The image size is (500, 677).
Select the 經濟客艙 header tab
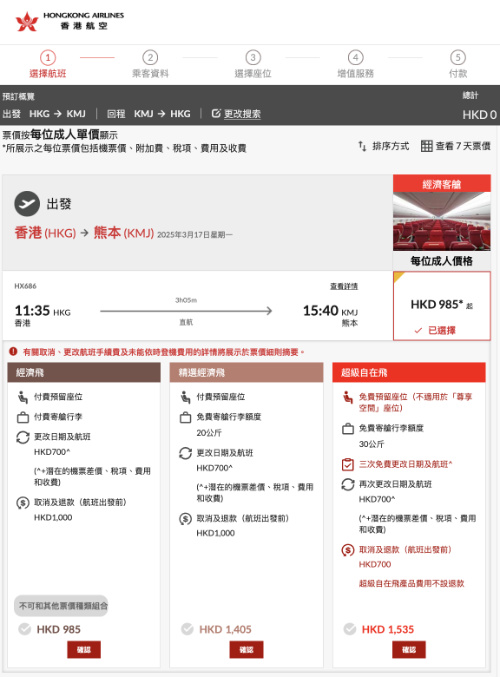click(442, 183)
